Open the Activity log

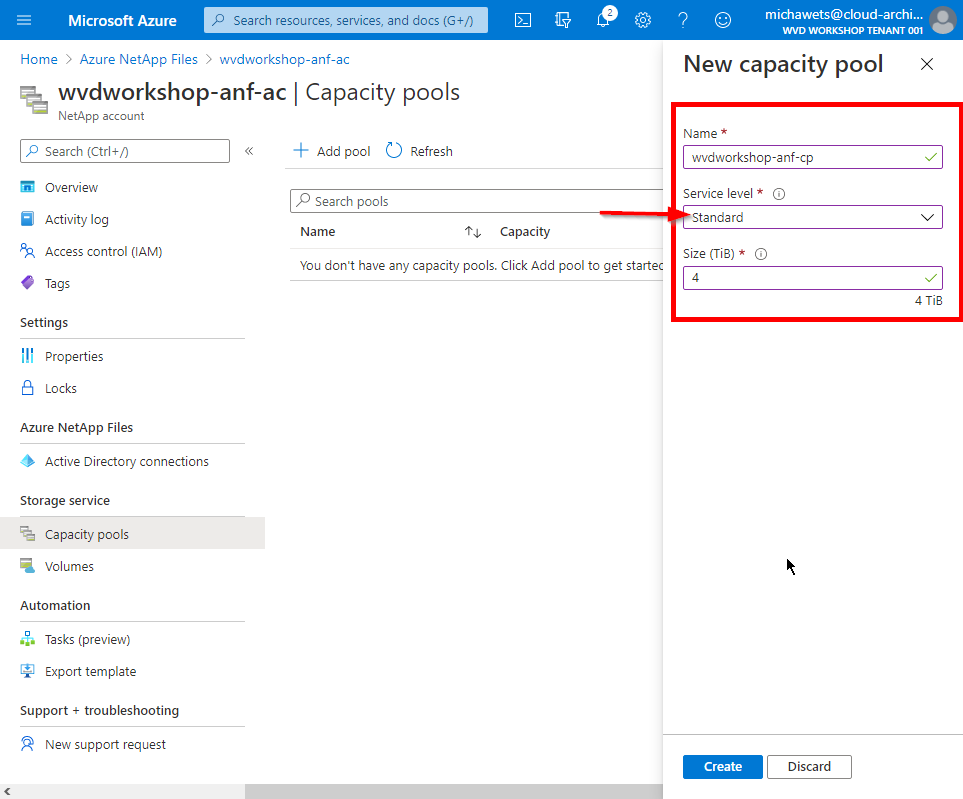(x=77, y=219)
